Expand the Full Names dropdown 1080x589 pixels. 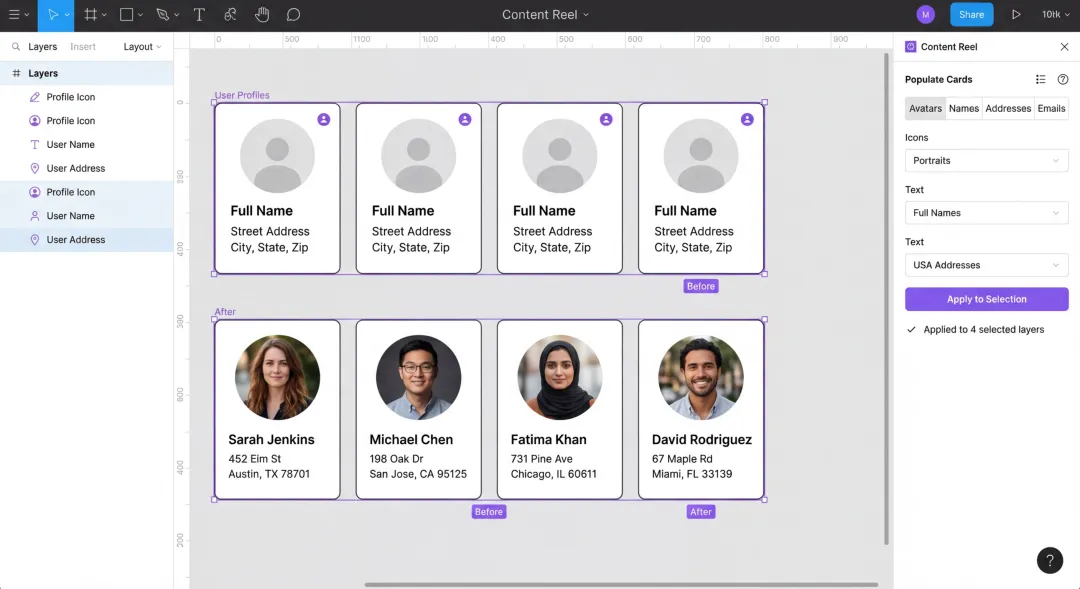[986, 213]
